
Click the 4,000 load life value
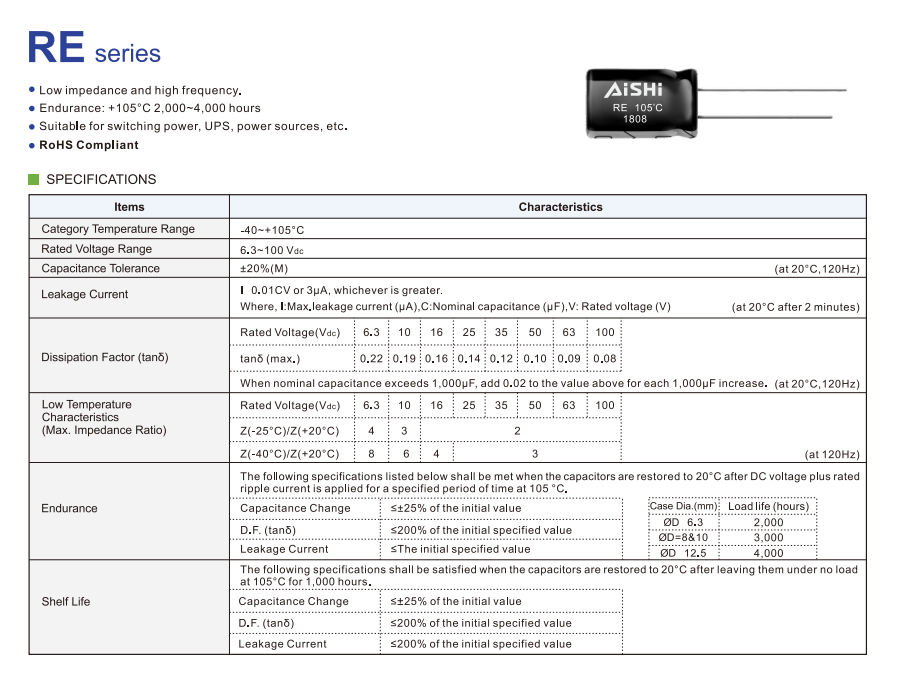768,553
